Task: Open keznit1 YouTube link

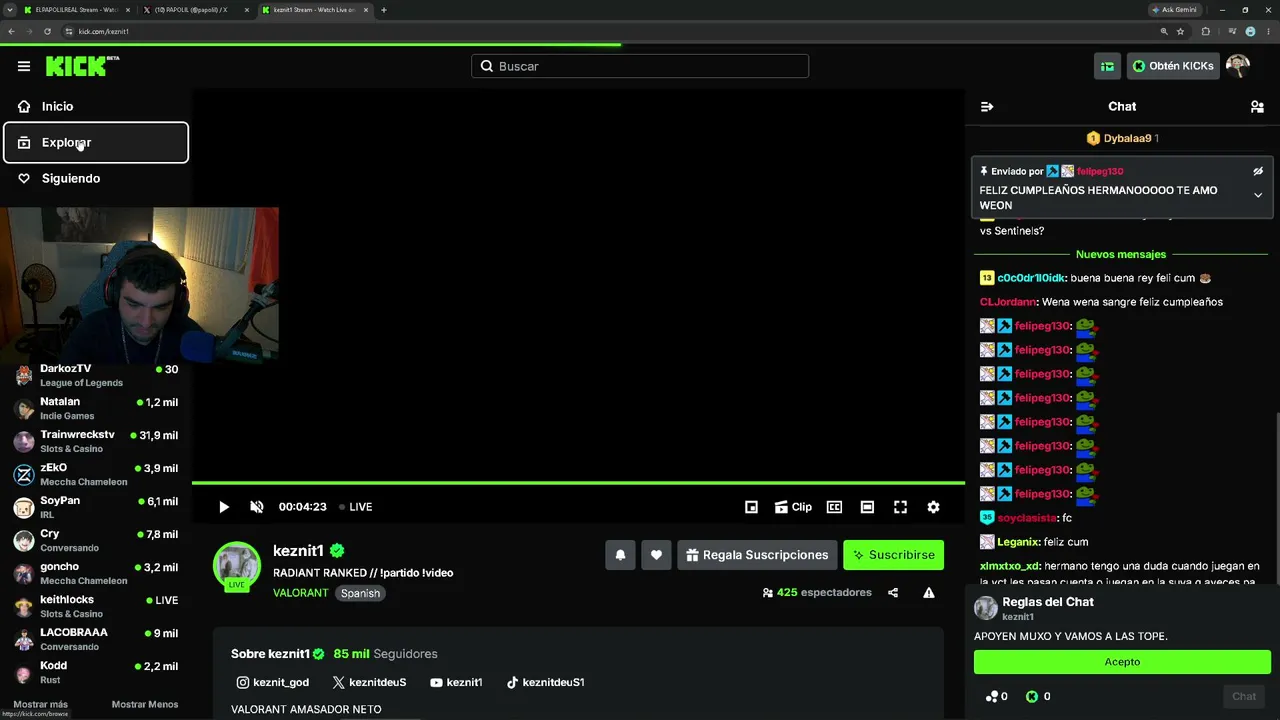Action: point(456,682)
